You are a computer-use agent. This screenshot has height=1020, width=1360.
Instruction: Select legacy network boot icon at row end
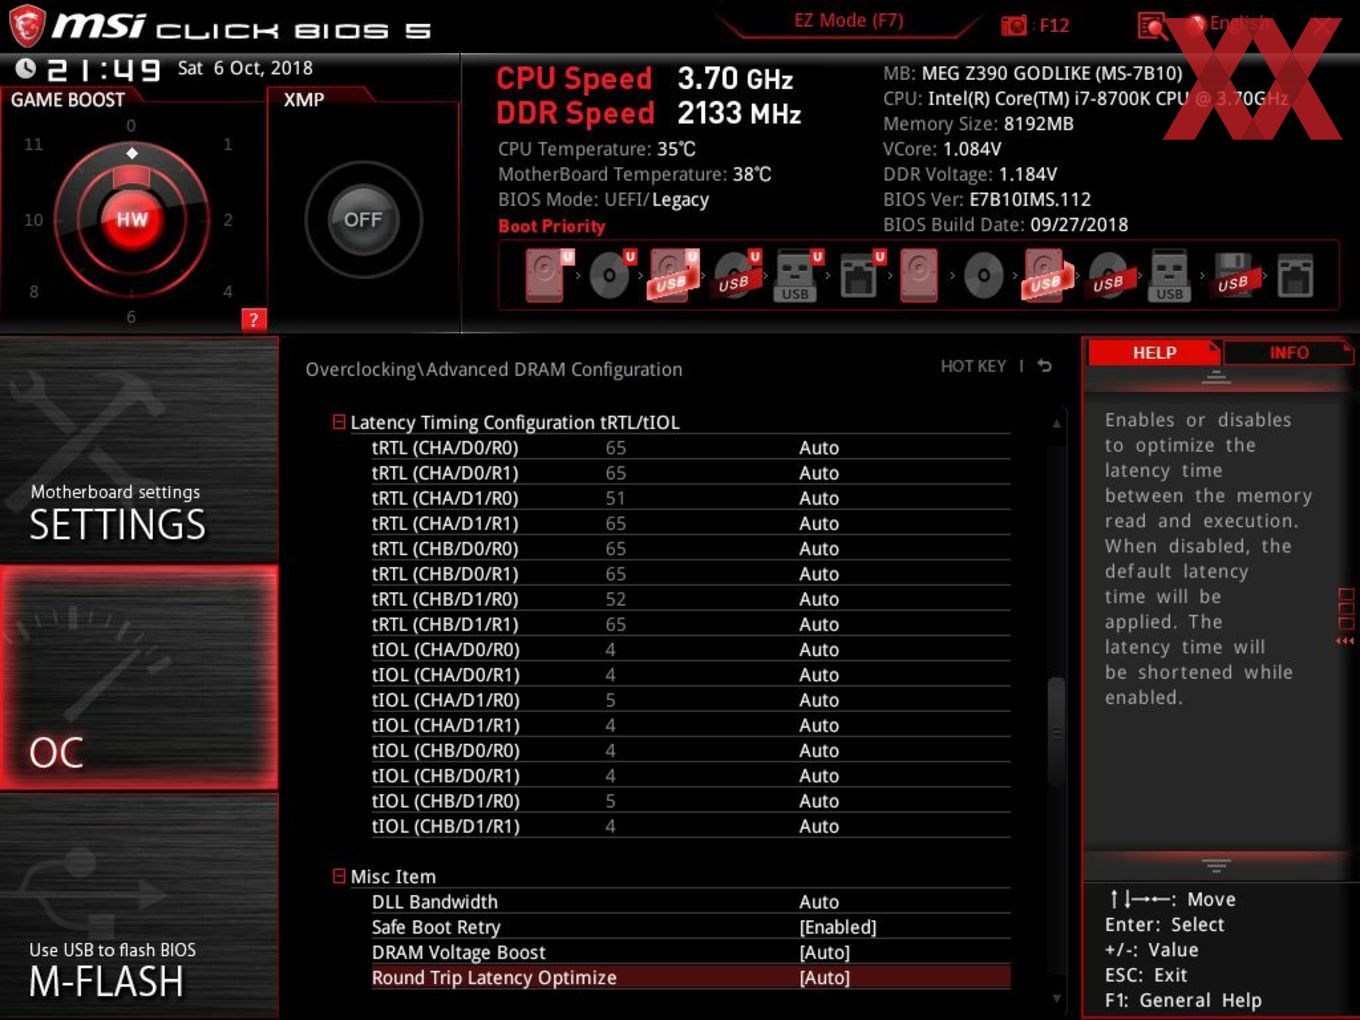[1296, 275]
